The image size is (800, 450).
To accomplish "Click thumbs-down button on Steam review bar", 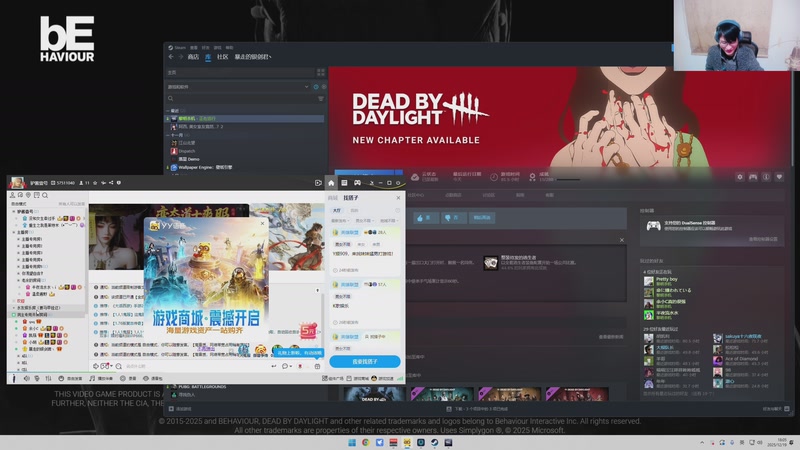I will click(x=453, y=218).
